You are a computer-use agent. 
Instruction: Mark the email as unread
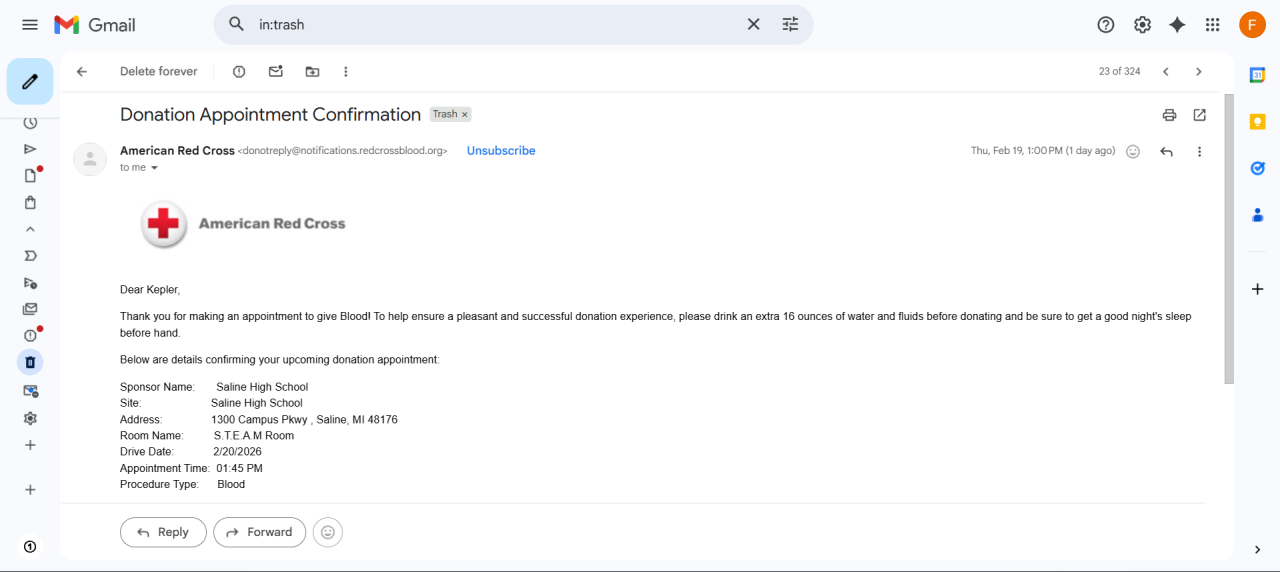[275, 72]
